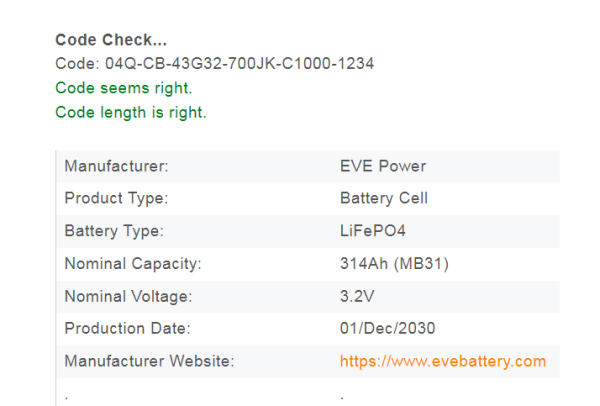Click the dot below 'Manufacturer Website:' label
Screen dimensions: 600x406
pyautogui.click(x=67, y=396)
